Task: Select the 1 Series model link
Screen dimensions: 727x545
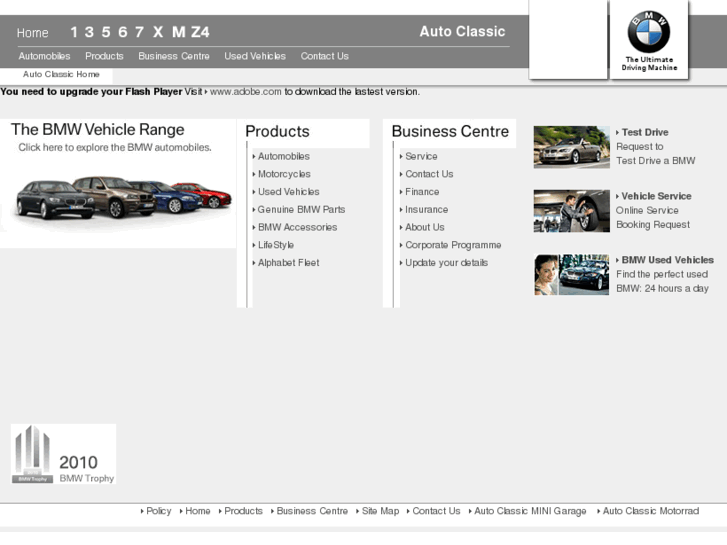Action: click(74, 32)
